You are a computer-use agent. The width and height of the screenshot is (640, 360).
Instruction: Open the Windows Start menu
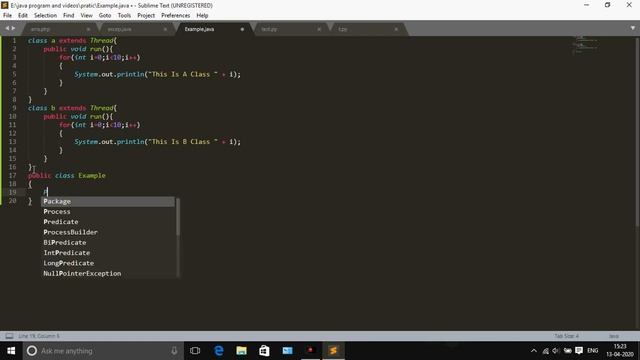click(x=11, y=351)
